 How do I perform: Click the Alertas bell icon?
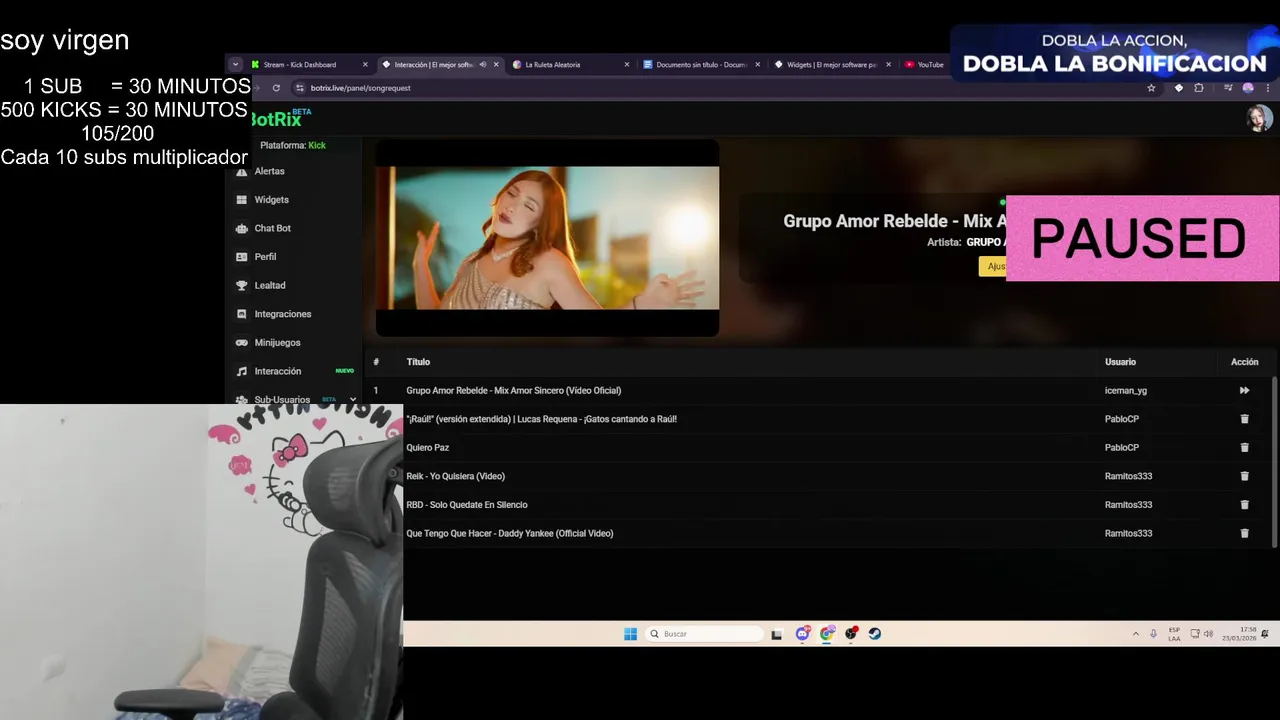point(241,171)
